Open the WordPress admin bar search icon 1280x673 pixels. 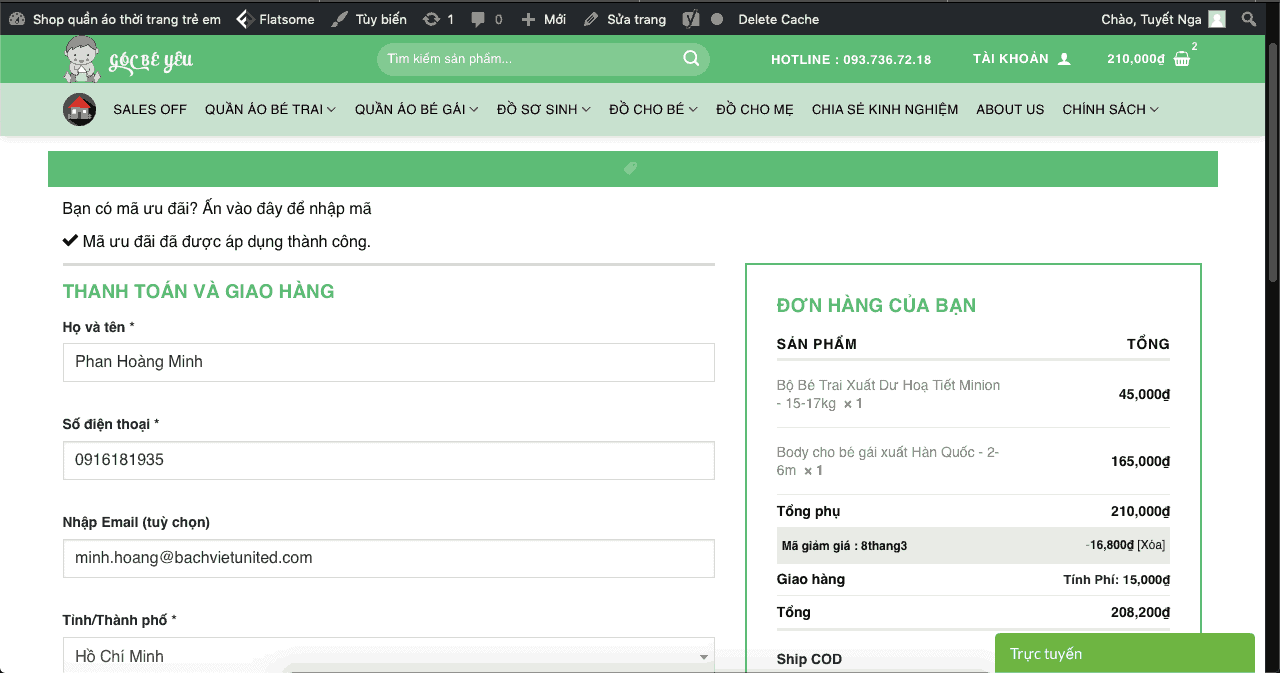click(x=1248, y=19)
